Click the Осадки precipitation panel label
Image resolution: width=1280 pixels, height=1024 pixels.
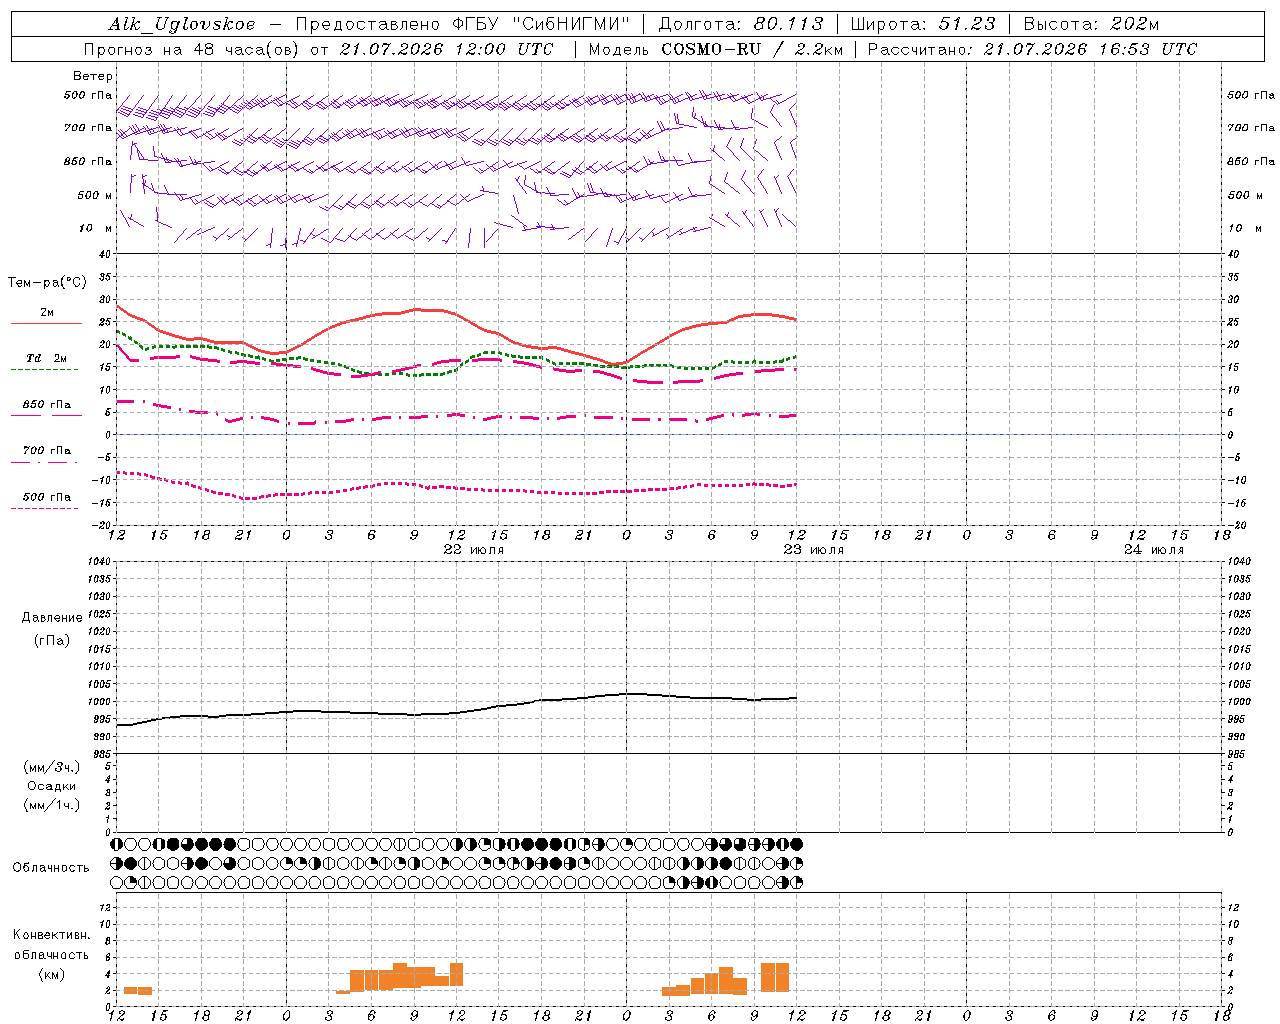(52, 786)
